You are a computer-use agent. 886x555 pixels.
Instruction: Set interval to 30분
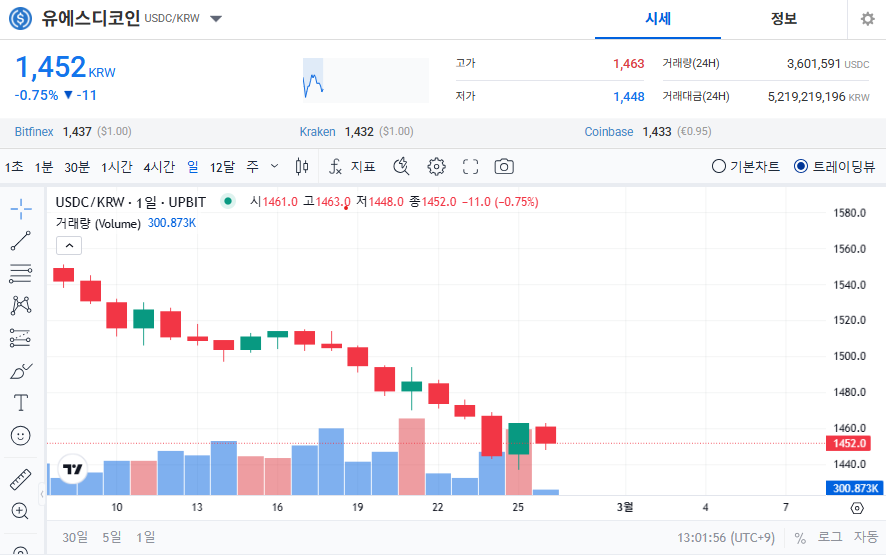[77, 167]
